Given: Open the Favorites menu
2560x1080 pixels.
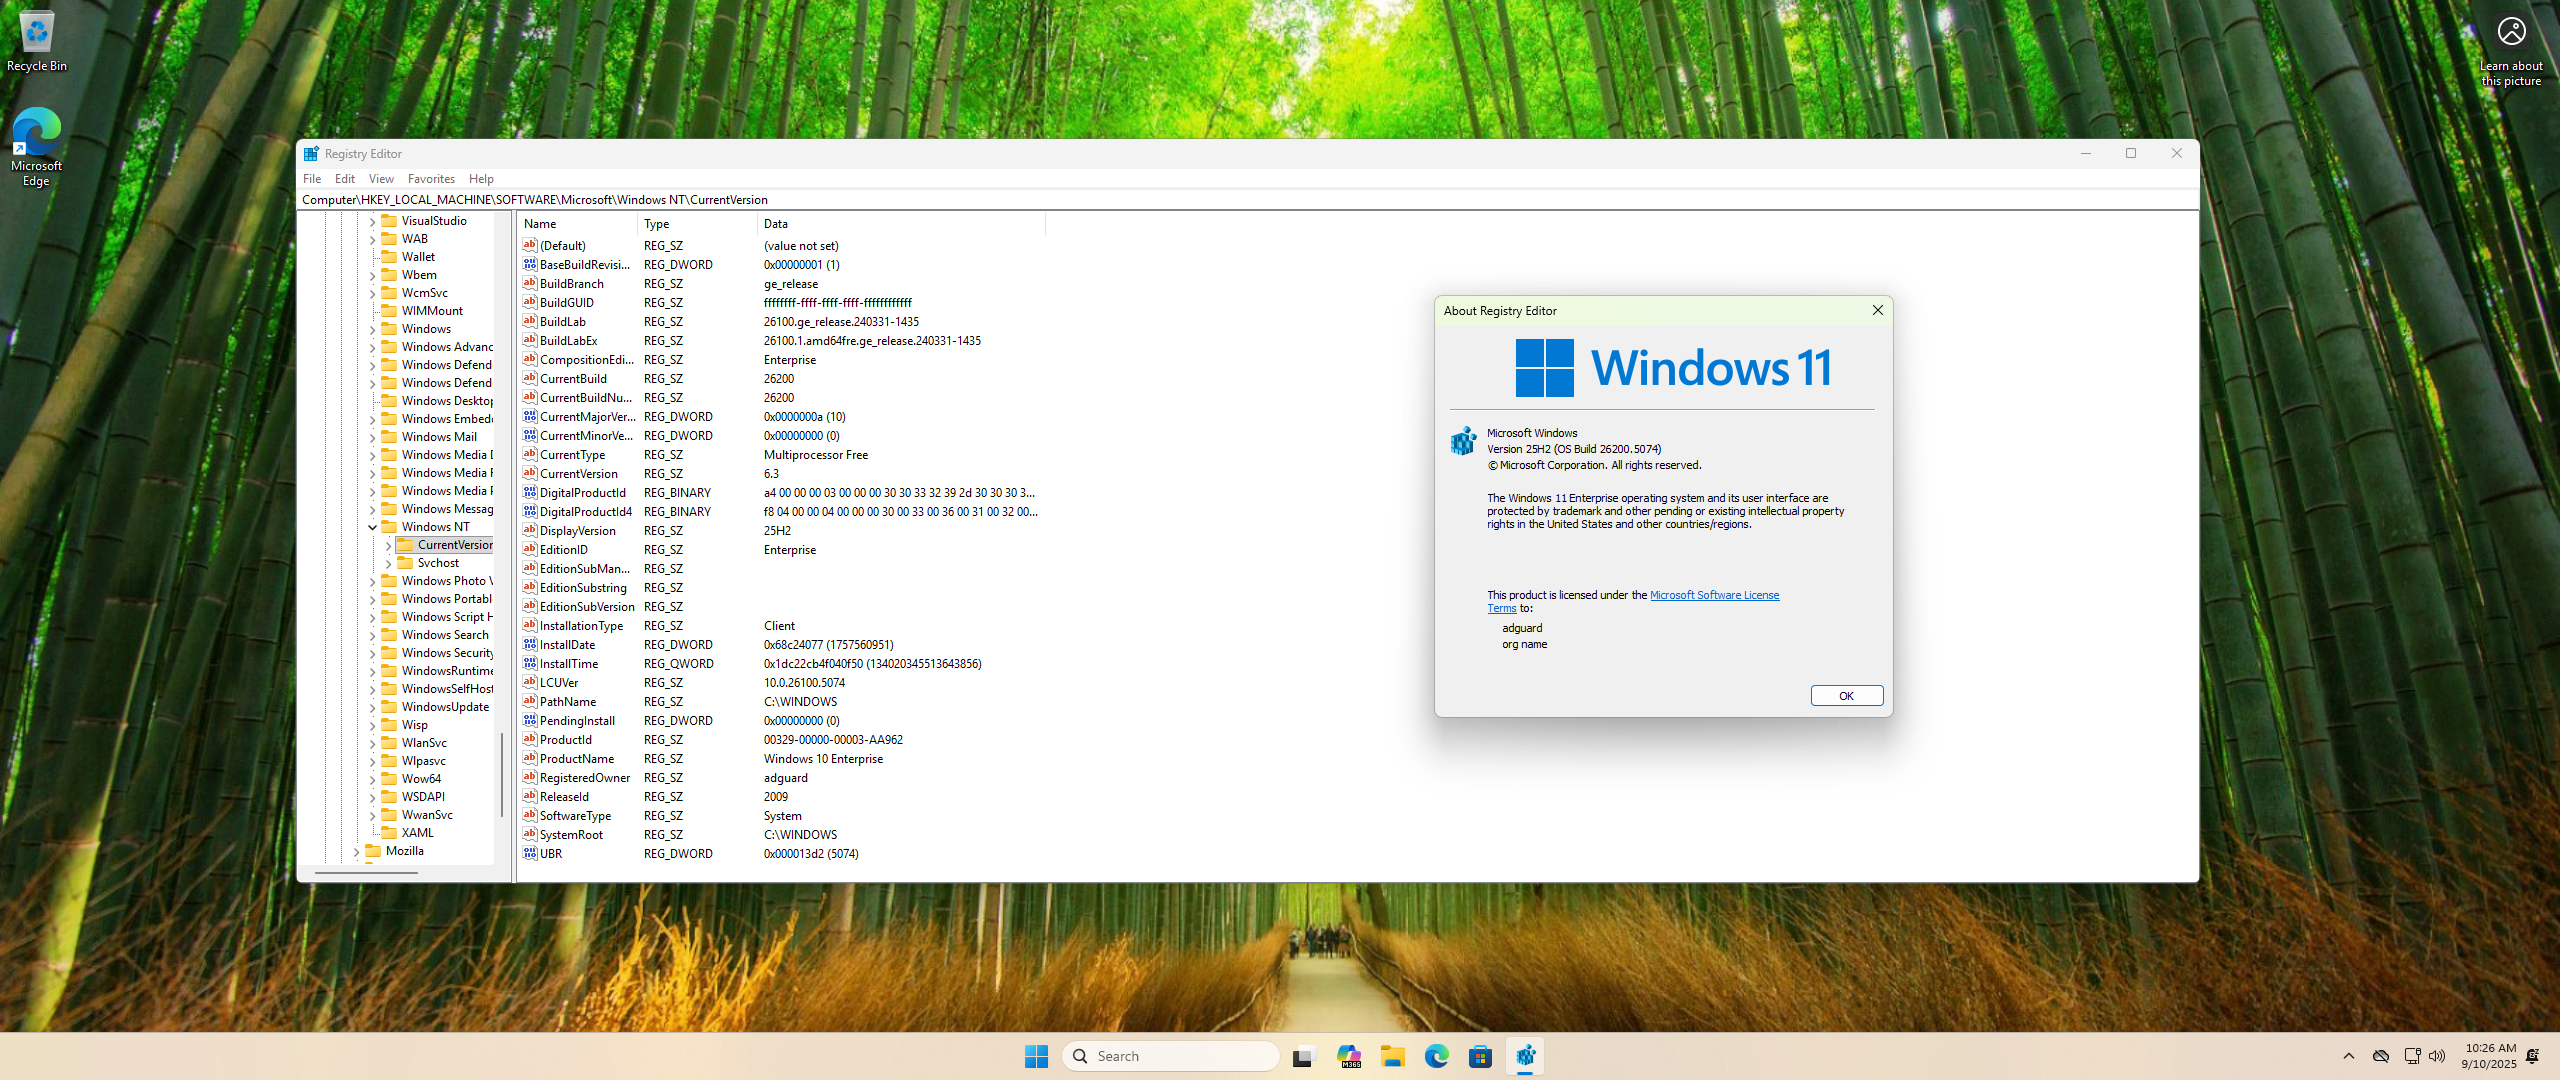Looking at the screenshot, I should (x=431, y=179).
